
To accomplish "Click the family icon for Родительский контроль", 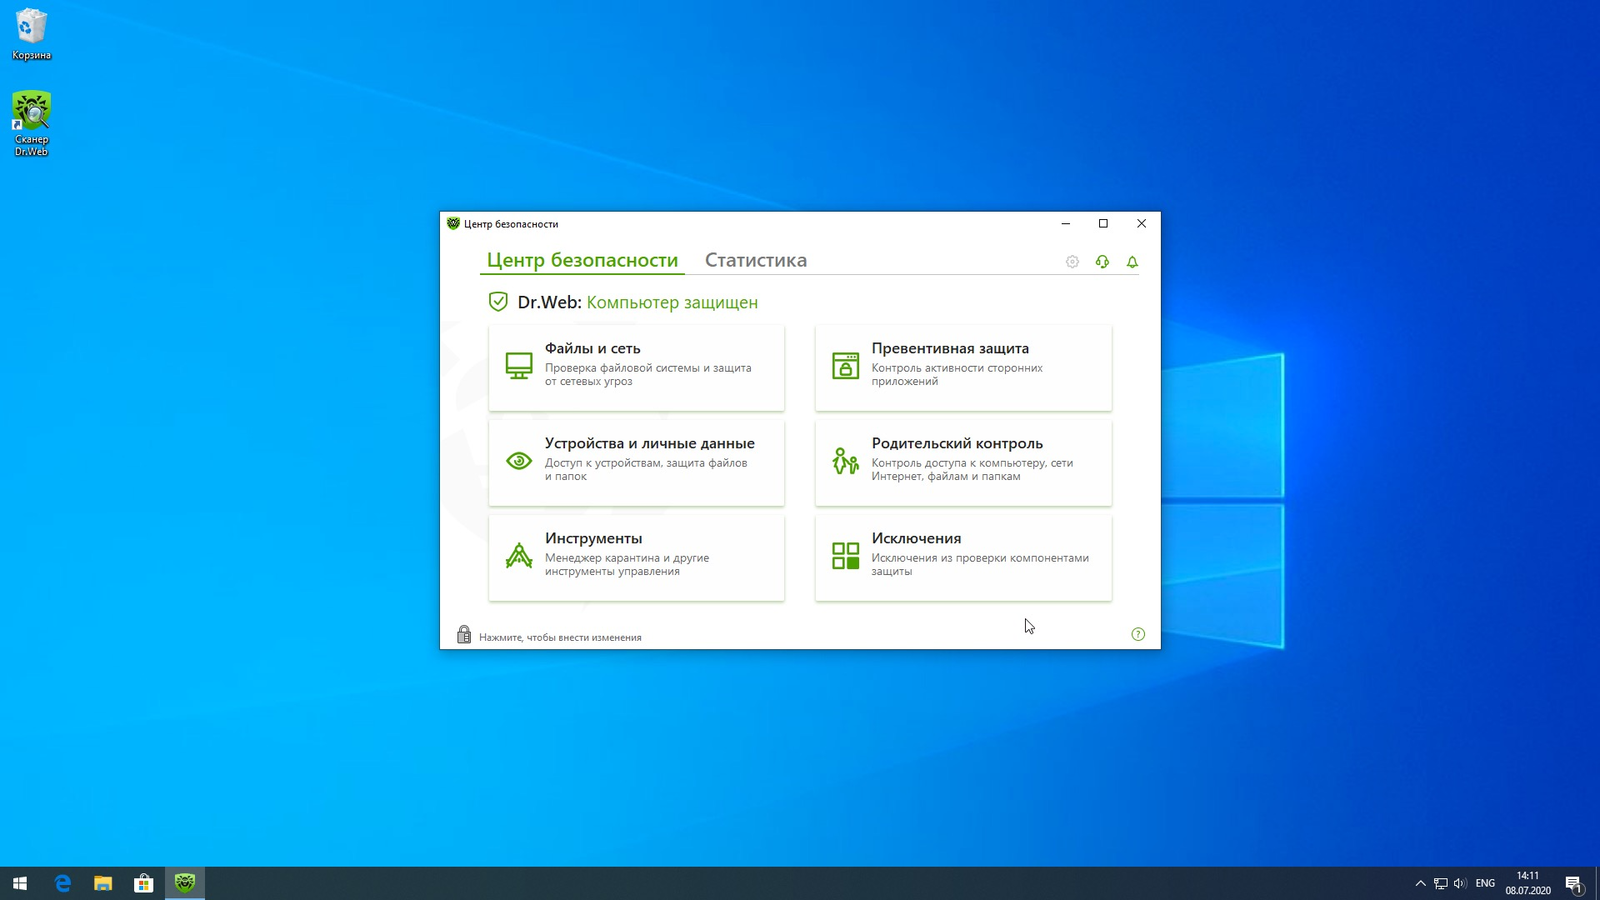I will coord(846,460).
